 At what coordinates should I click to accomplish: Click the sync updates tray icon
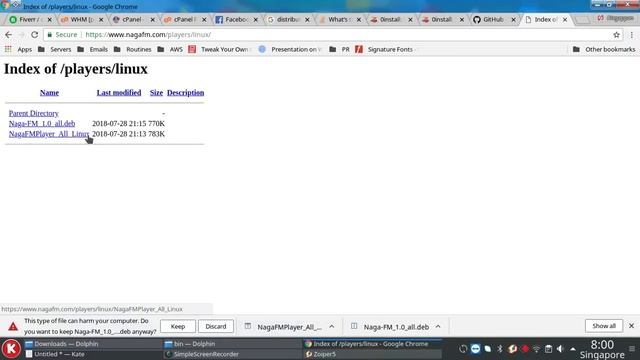(x=463, y=349)
